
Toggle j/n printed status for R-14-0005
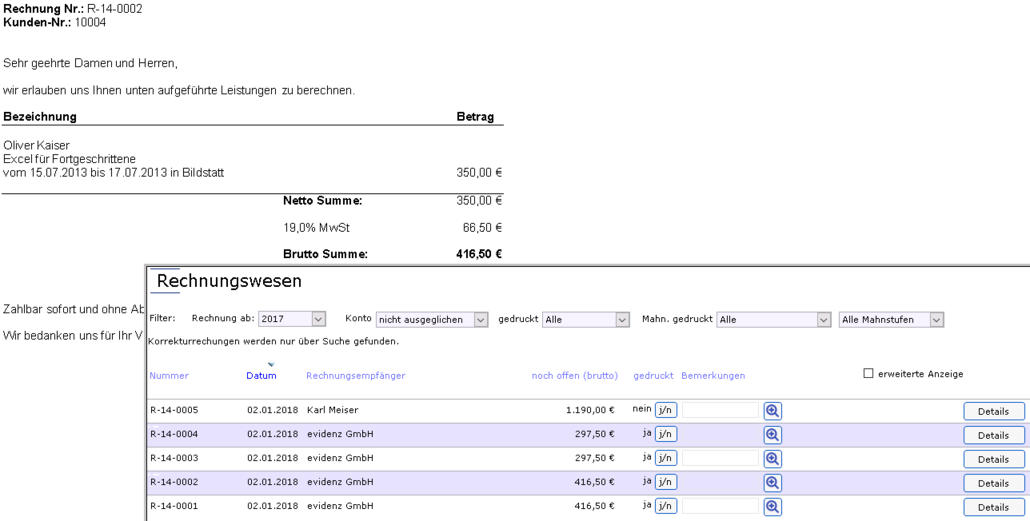pyautogui.click(x=665, y=411)
